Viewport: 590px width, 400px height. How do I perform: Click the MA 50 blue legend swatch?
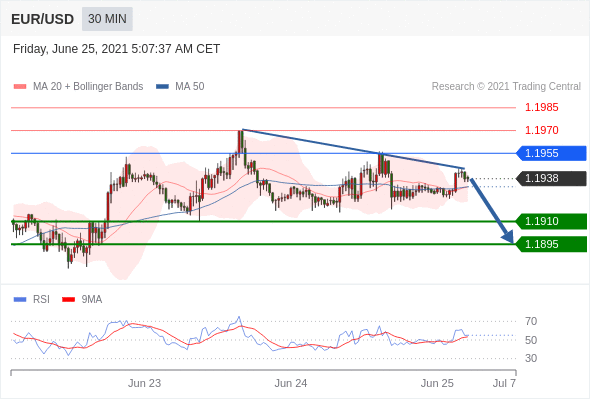point(162,87)
